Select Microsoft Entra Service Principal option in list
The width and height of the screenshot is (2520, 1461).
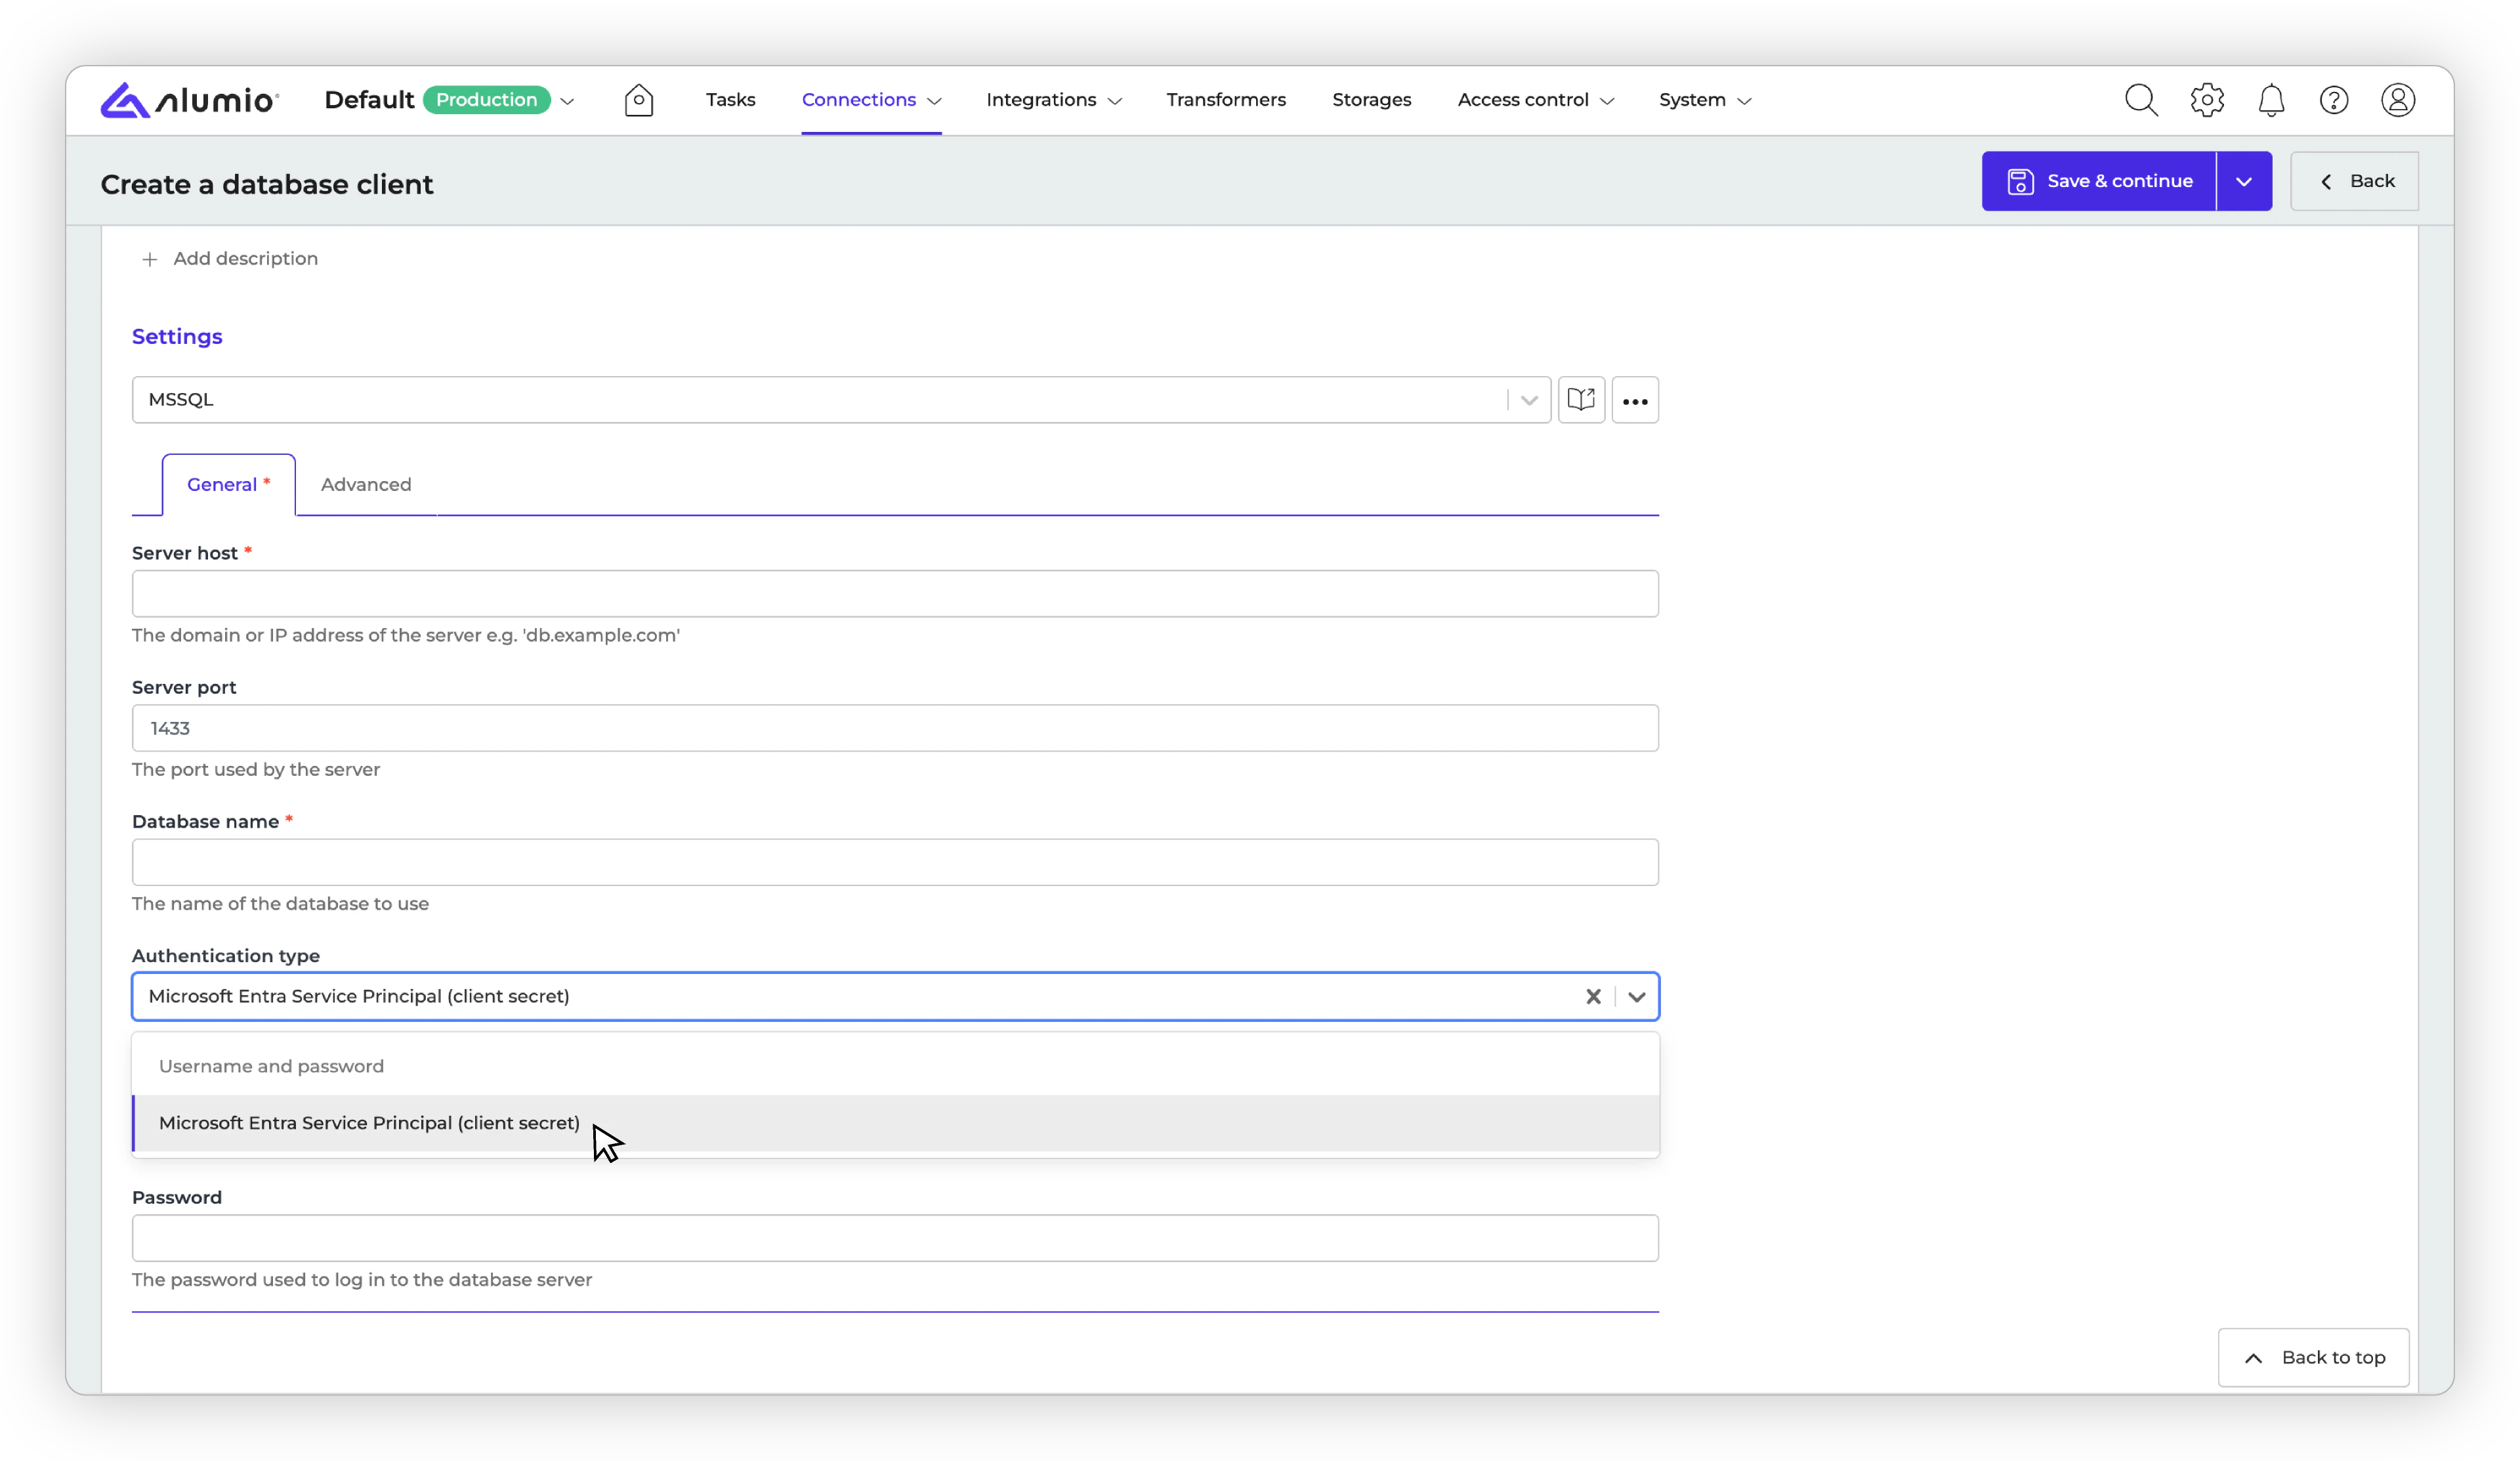click(895, 1123)
